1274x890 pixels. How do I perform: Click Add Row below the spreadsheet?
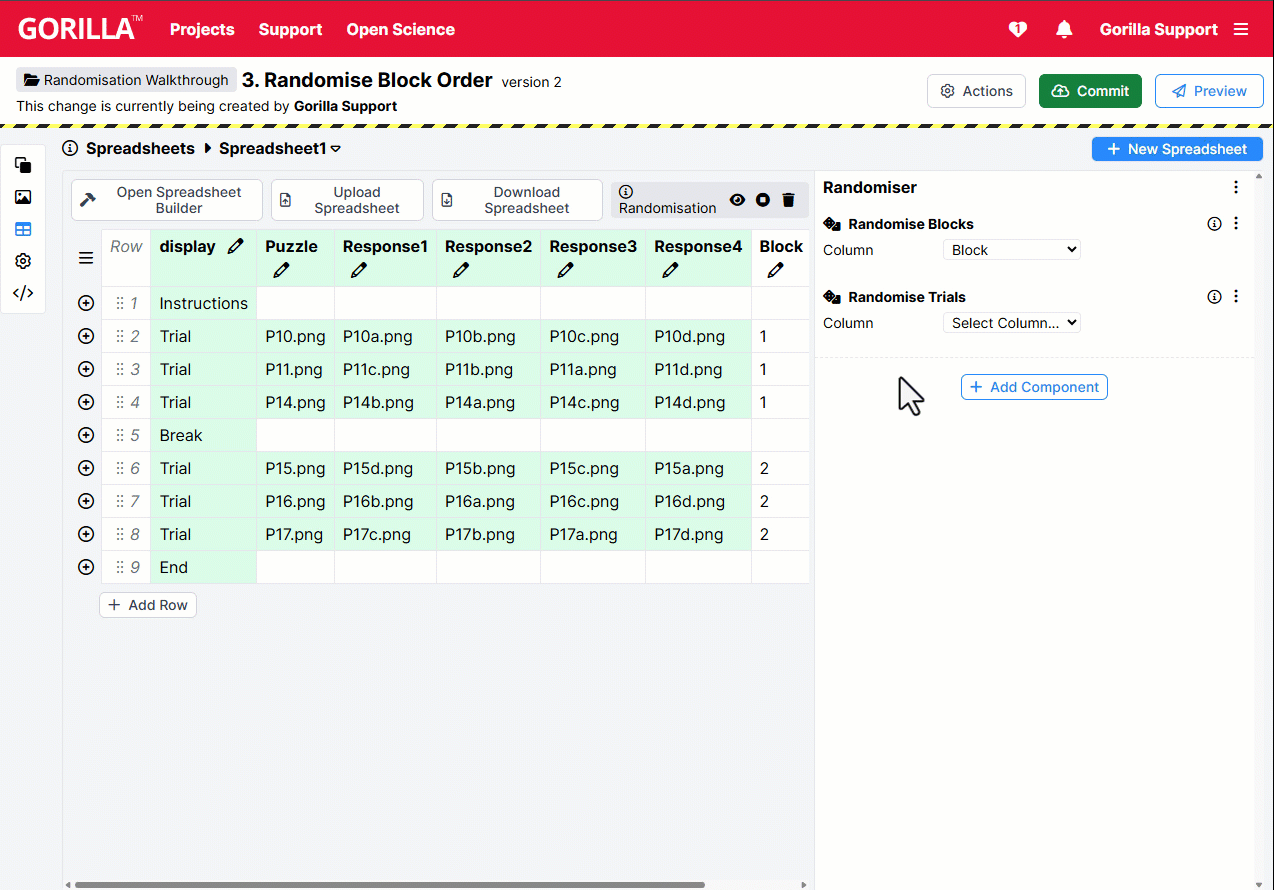point(147,604)
